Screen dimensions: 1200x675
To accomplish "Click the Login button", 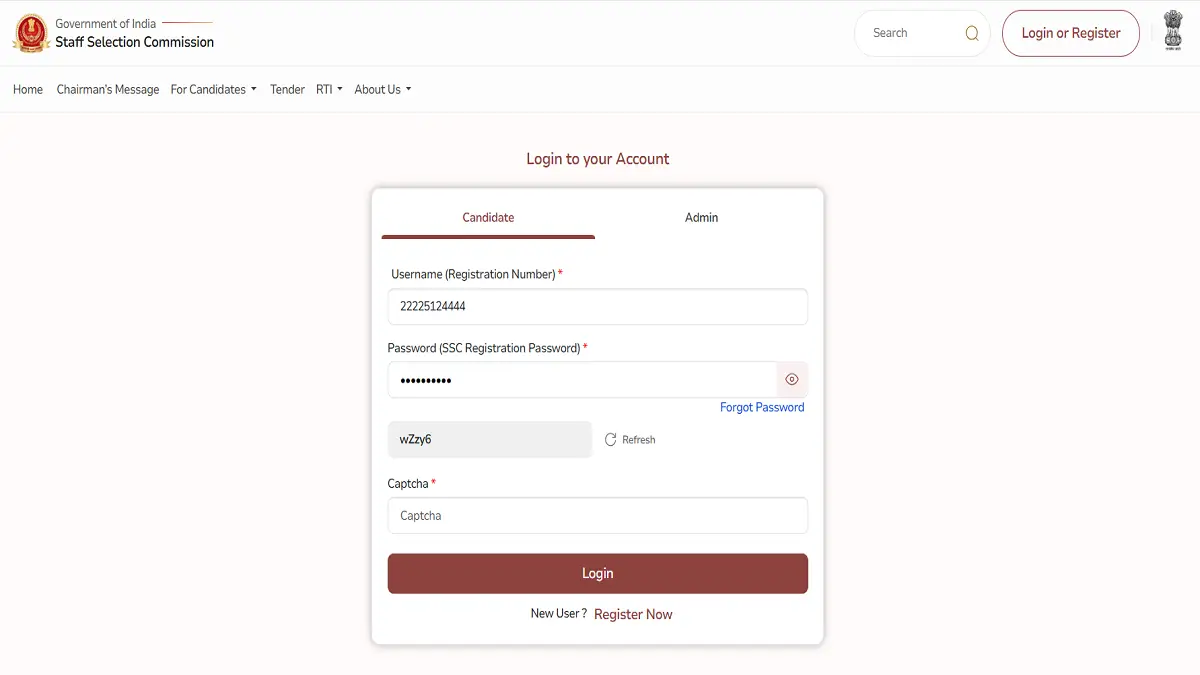I will pyautogui.click(x=597, y=573).
